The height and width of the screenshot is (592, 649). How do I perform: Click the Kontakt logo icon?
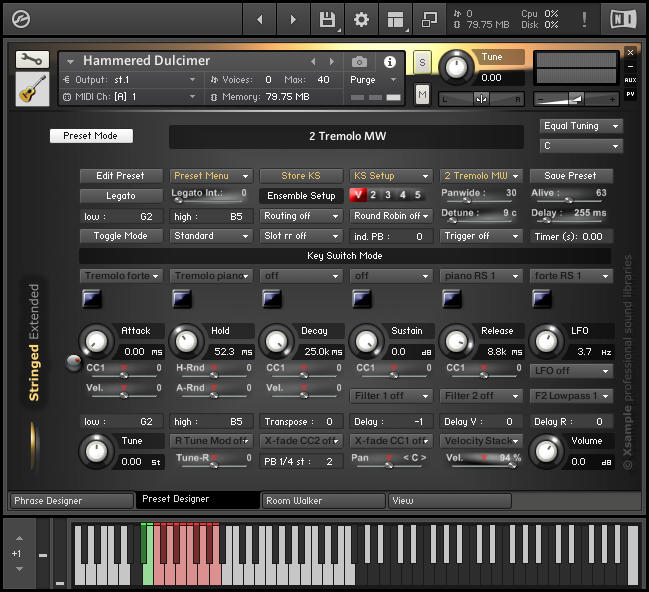click(x=21, y=19)
